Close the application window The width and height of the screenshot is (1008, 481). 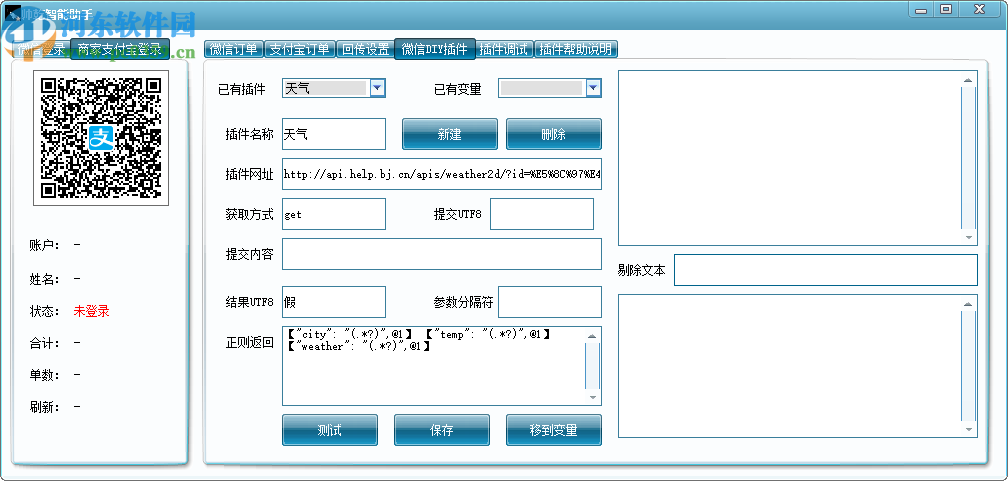tap(980, 10)
